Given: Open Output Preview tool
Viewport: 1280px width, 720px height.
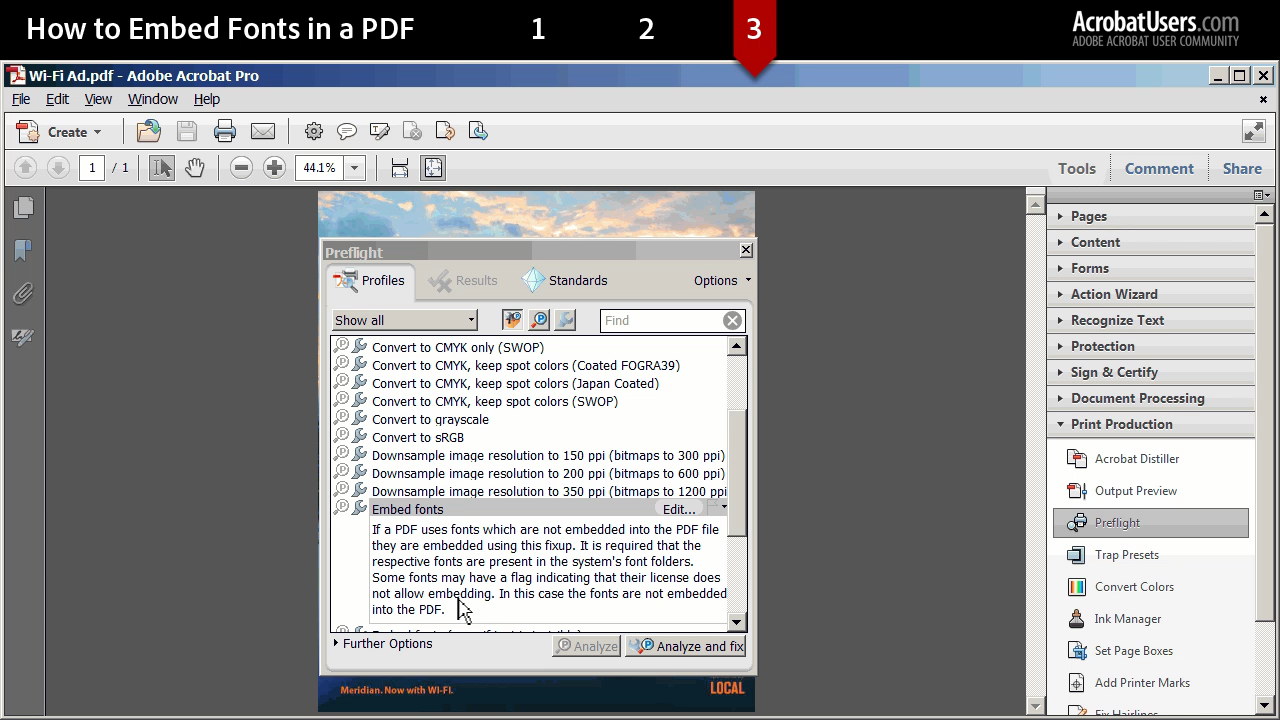Looking at the screenshot, I should click(1136, 491).
